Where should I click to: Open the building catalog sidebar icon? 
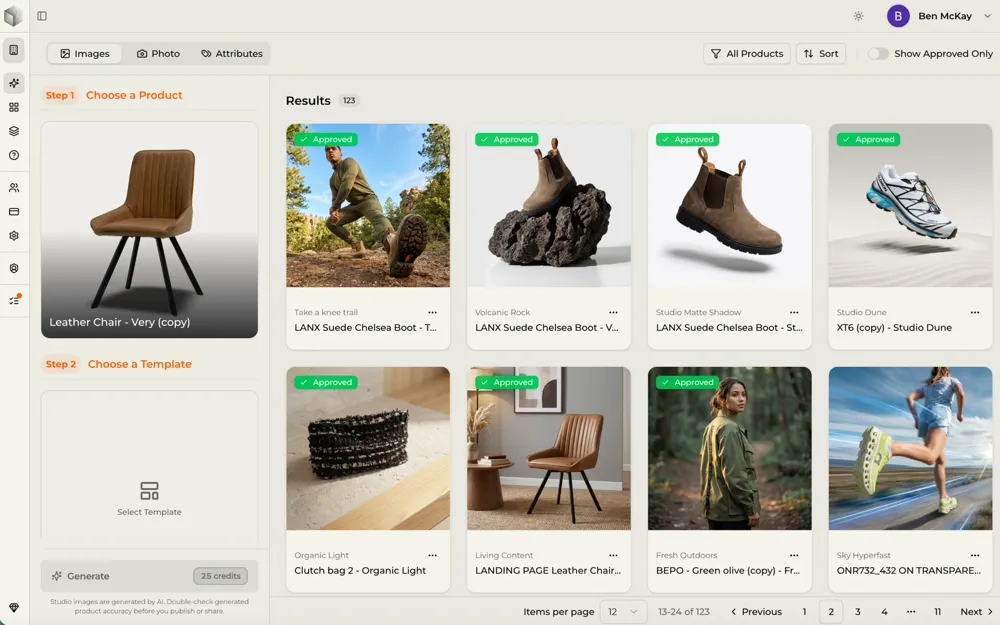point(14,50)
